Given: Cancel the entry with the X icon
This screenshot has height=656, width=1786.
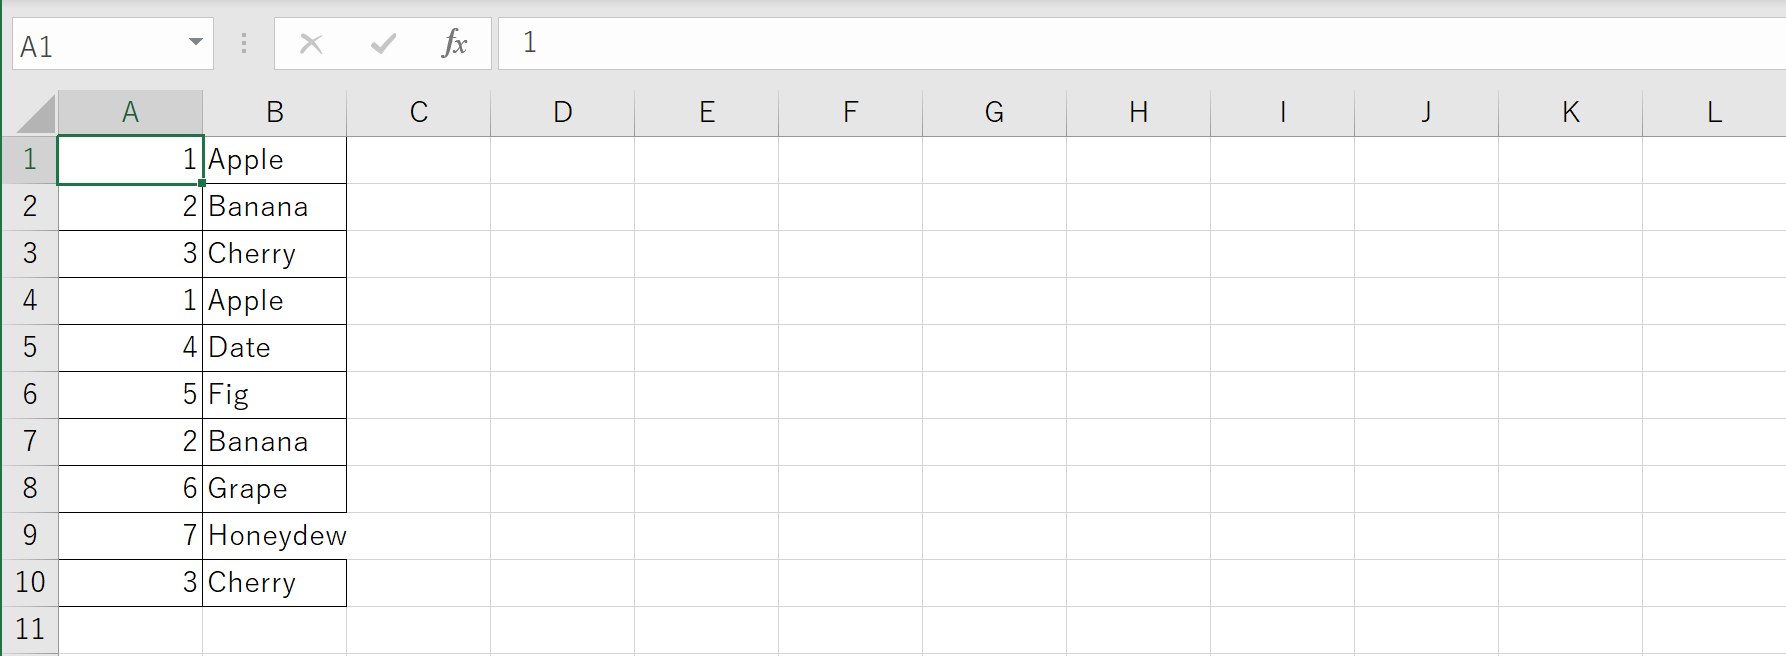Looking at the screenshot, I should (x=311, y=43).
